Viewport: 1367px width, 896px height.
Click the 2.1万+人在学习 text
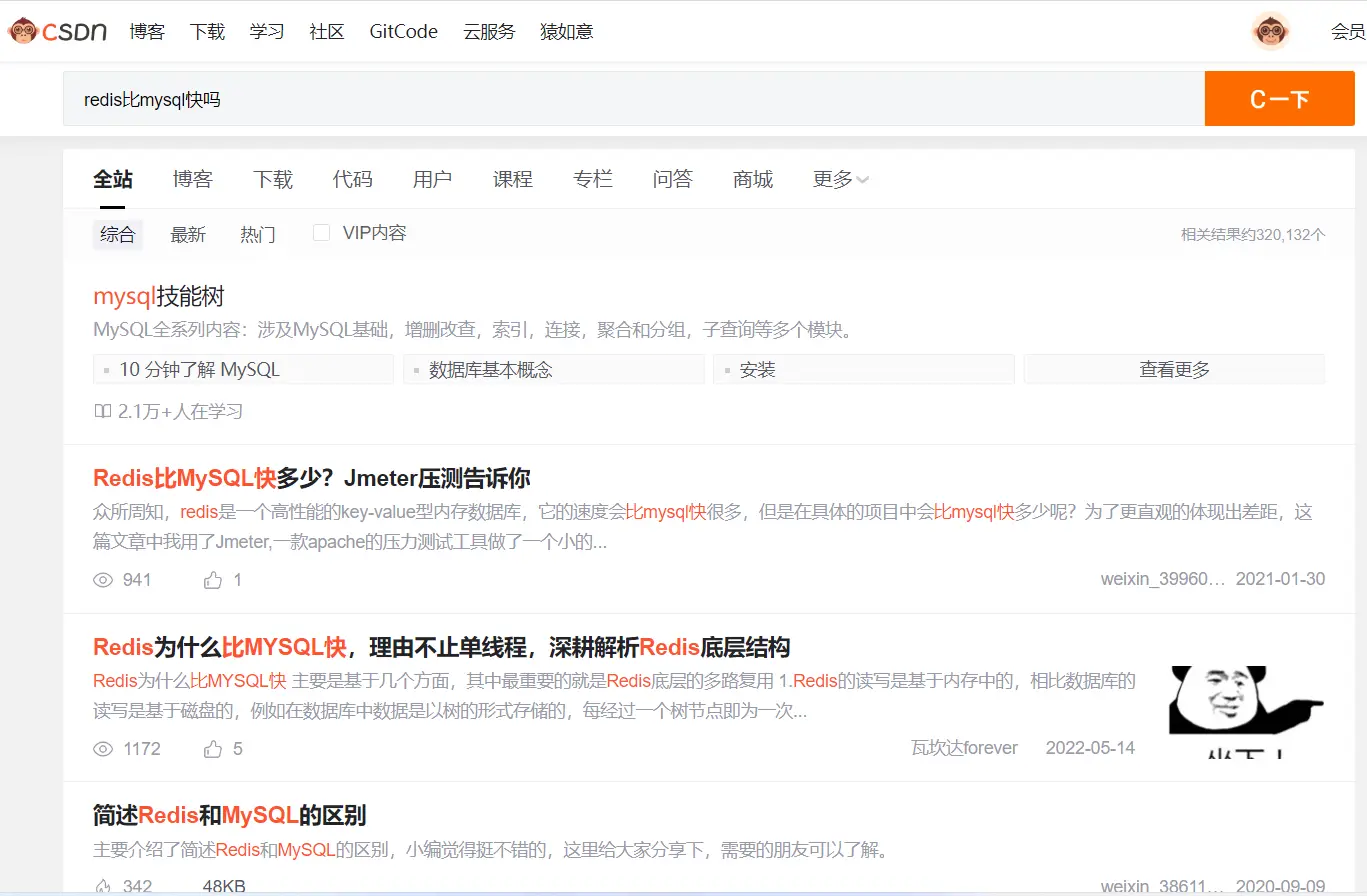click(180, 411)
